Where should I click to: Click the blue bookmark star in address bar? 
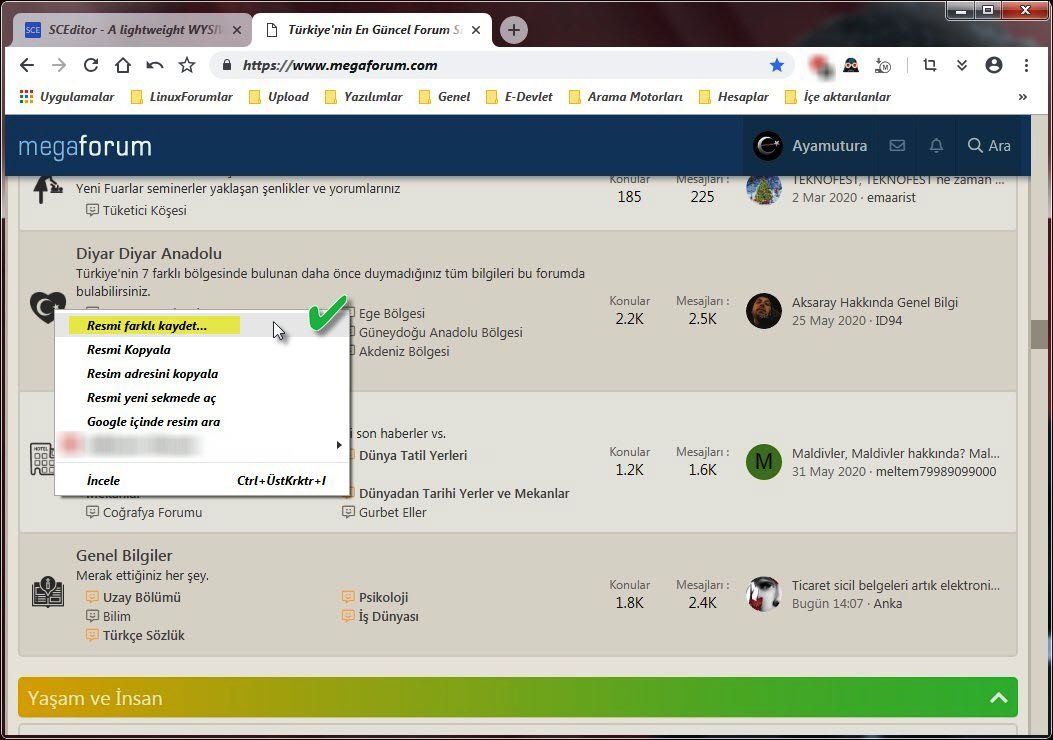point(777,65)
